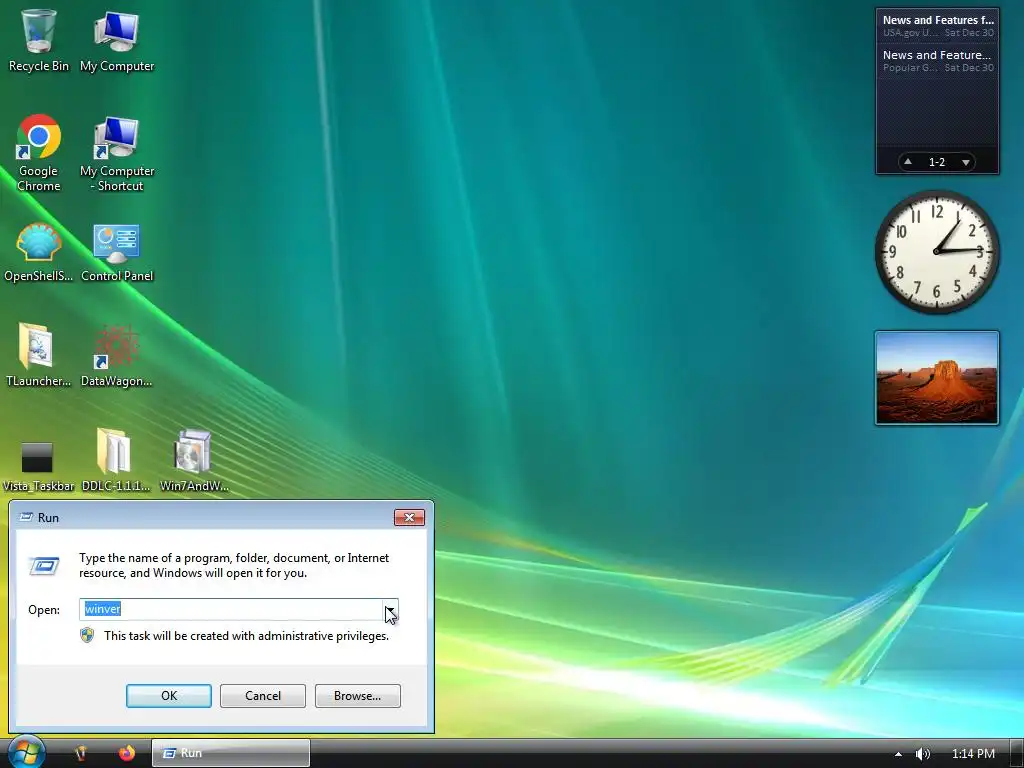Expand the Open field dropdown arrow
Image resolution: width=1024 pixels, height=768 pixels.
tap(390, 609)
